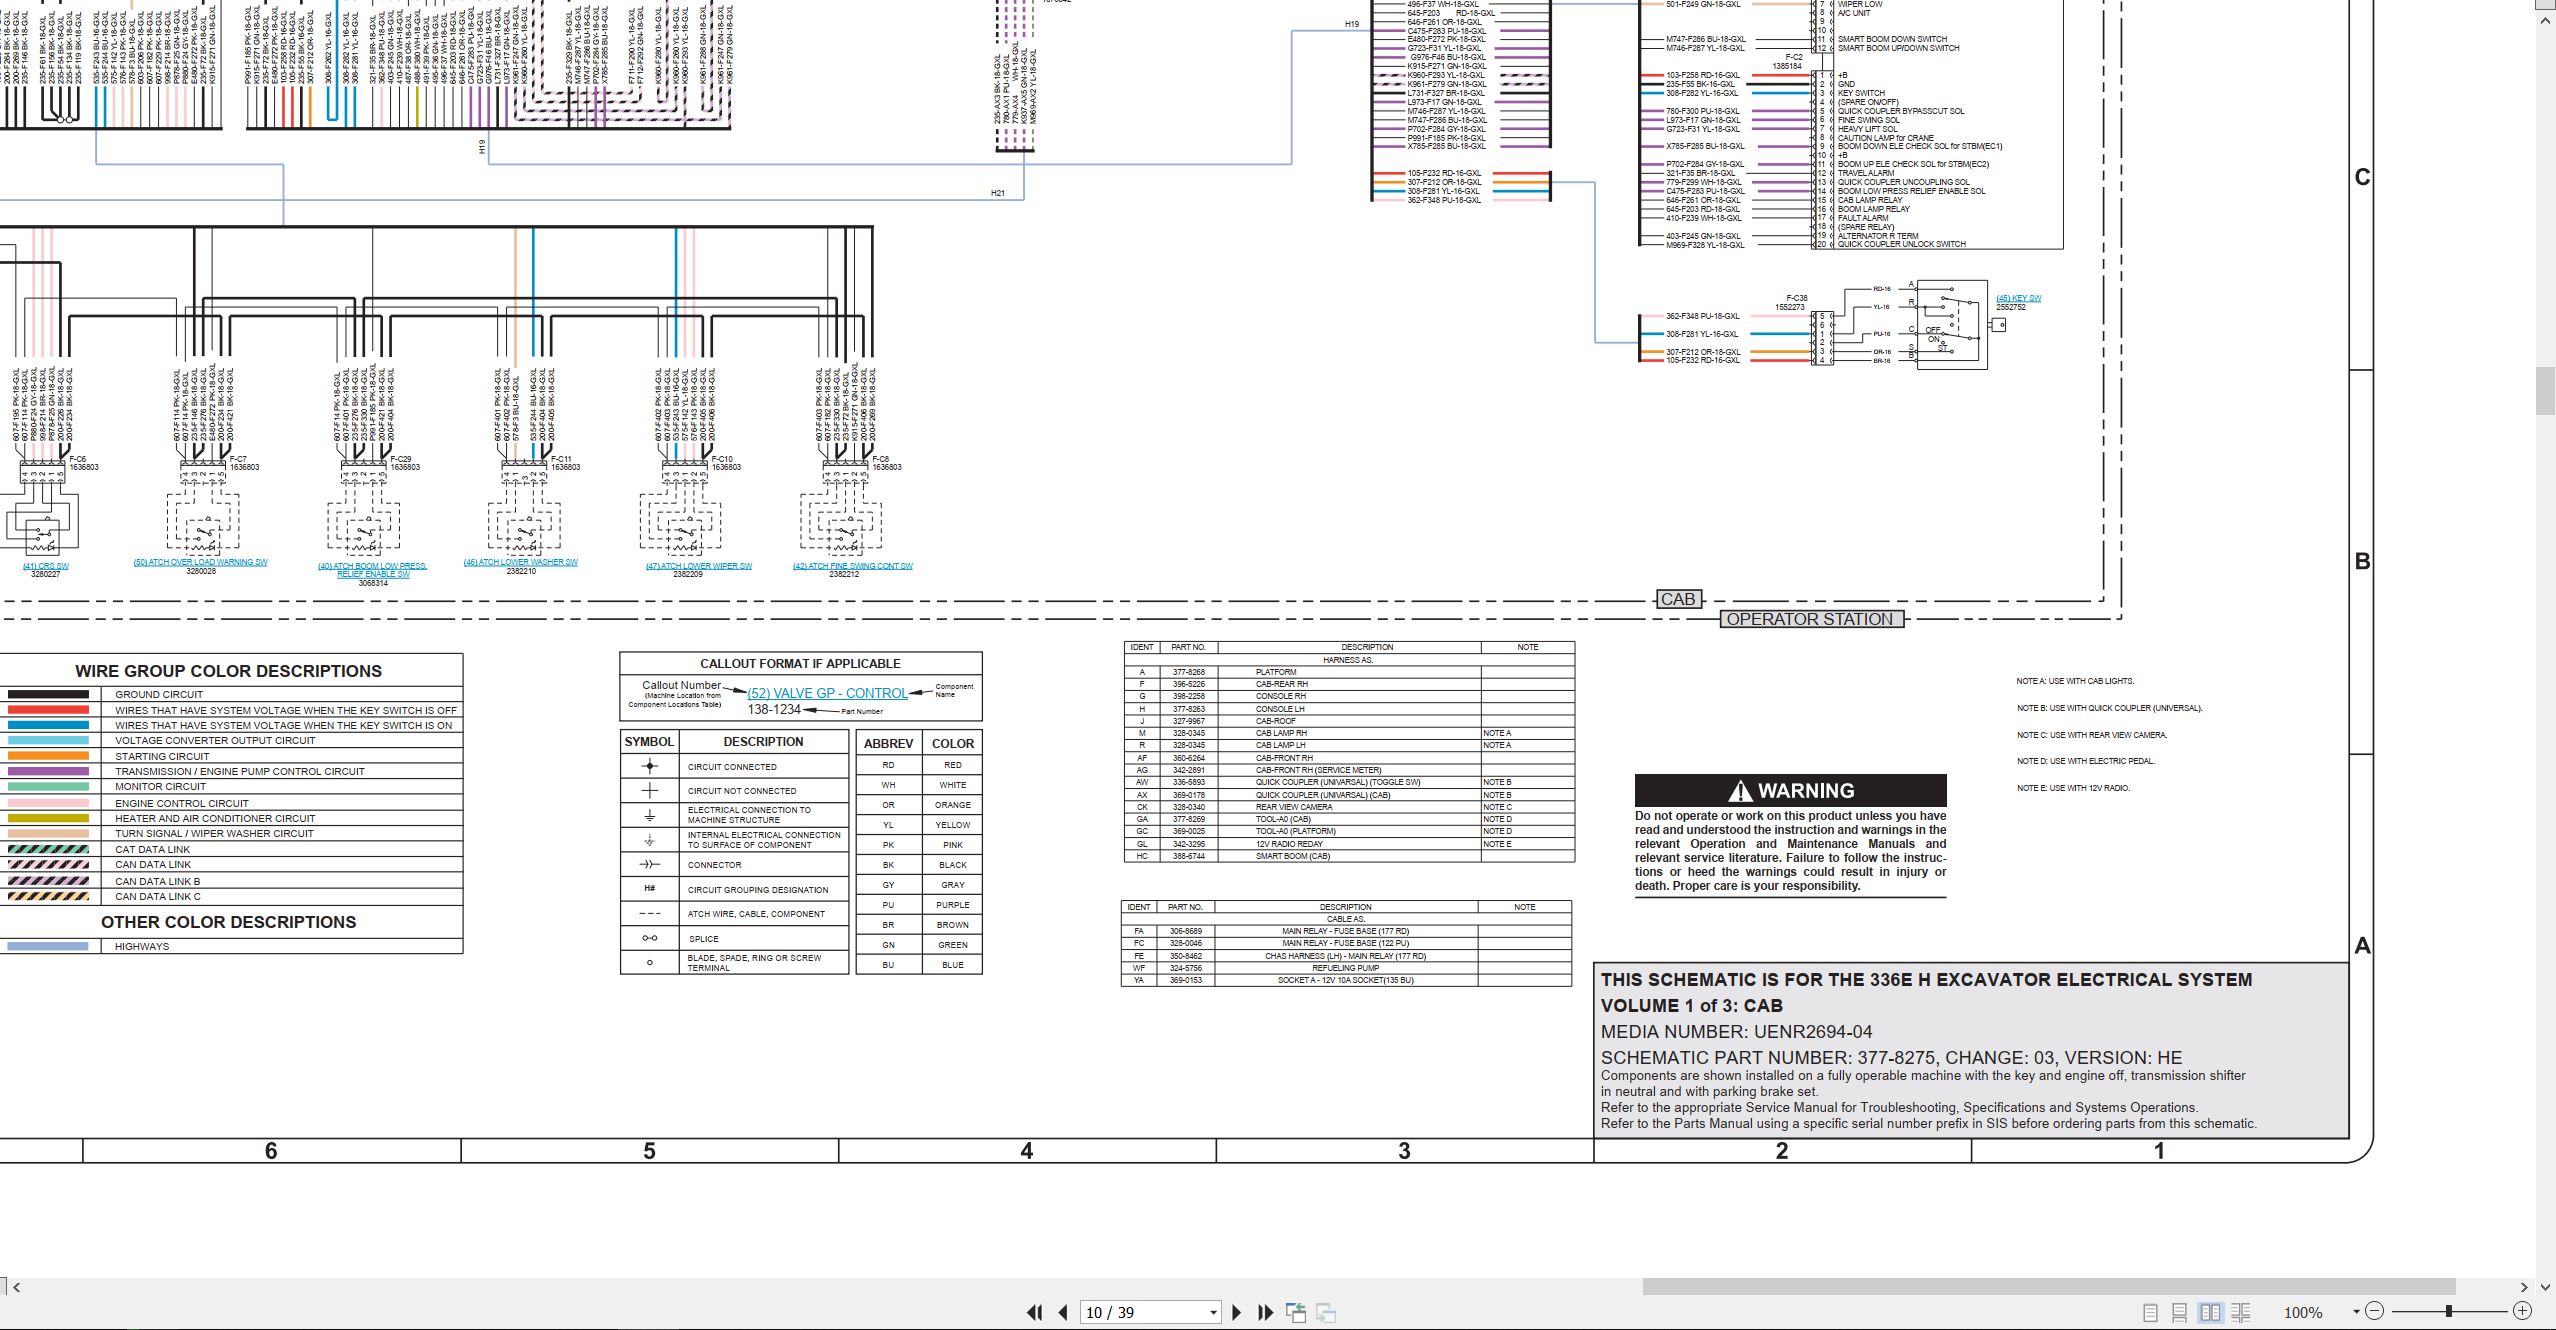Click the STARTING CIRCUIT orange swatch
The height and width of the screenshot is (1330, 2556).
(x=49, y=756)
